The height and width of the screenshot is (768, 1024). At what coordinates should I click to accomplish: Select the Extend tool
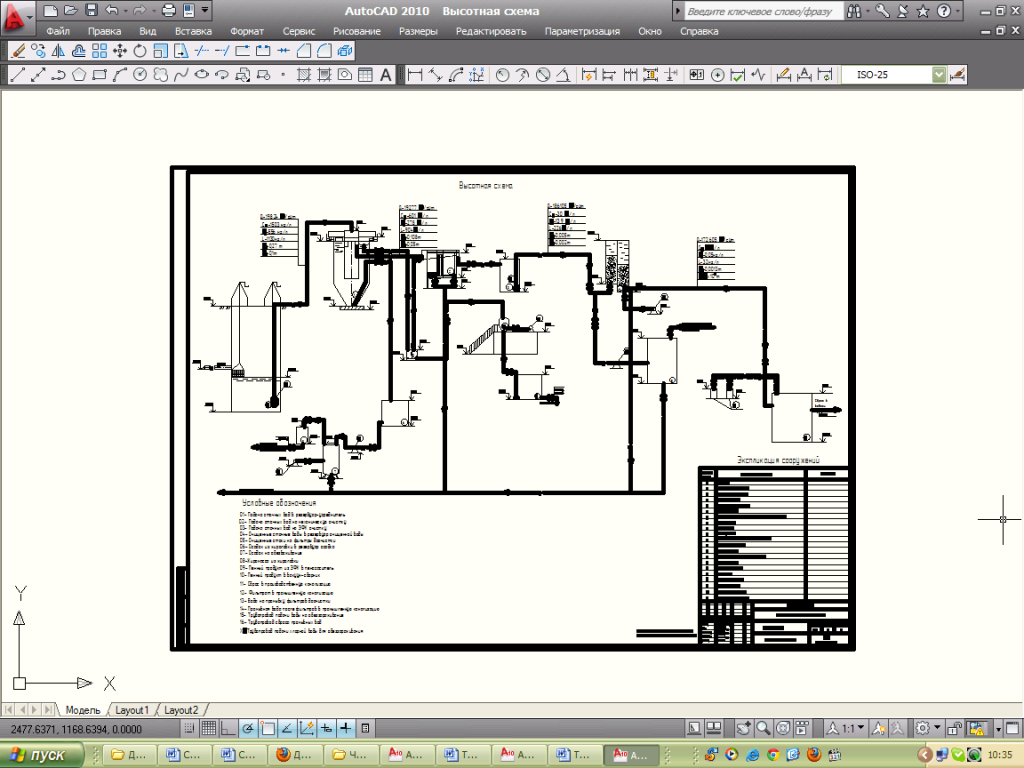pyautogui.click(x=222, y=51)
